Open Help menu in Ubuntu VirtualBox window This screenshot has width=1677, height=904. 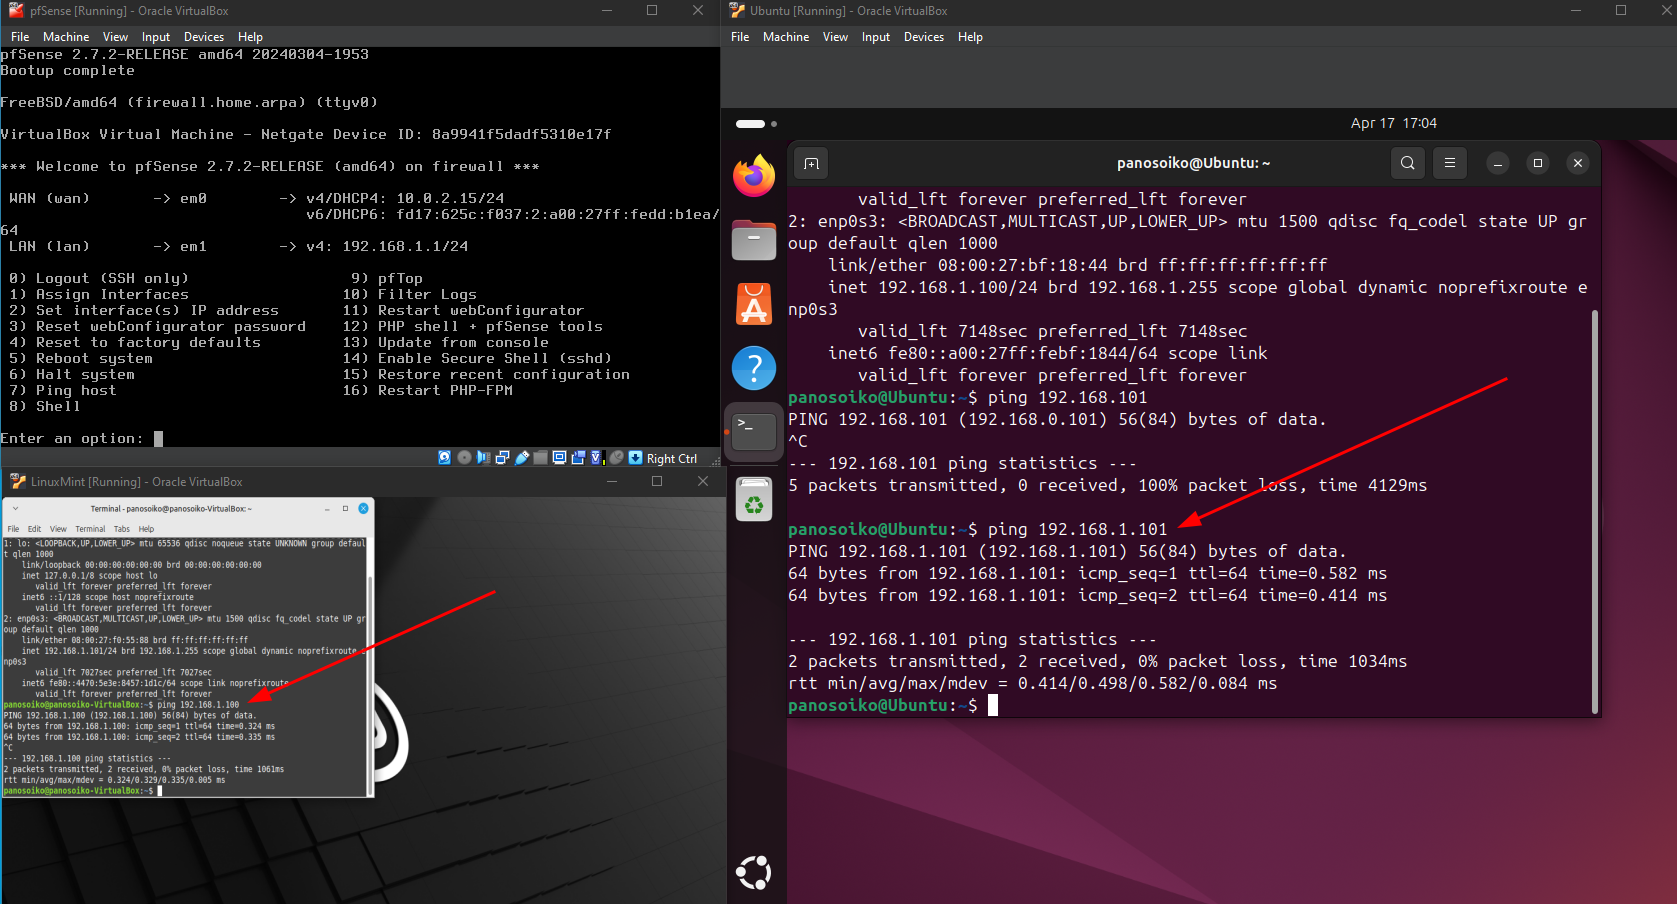(x=970, y=37)
